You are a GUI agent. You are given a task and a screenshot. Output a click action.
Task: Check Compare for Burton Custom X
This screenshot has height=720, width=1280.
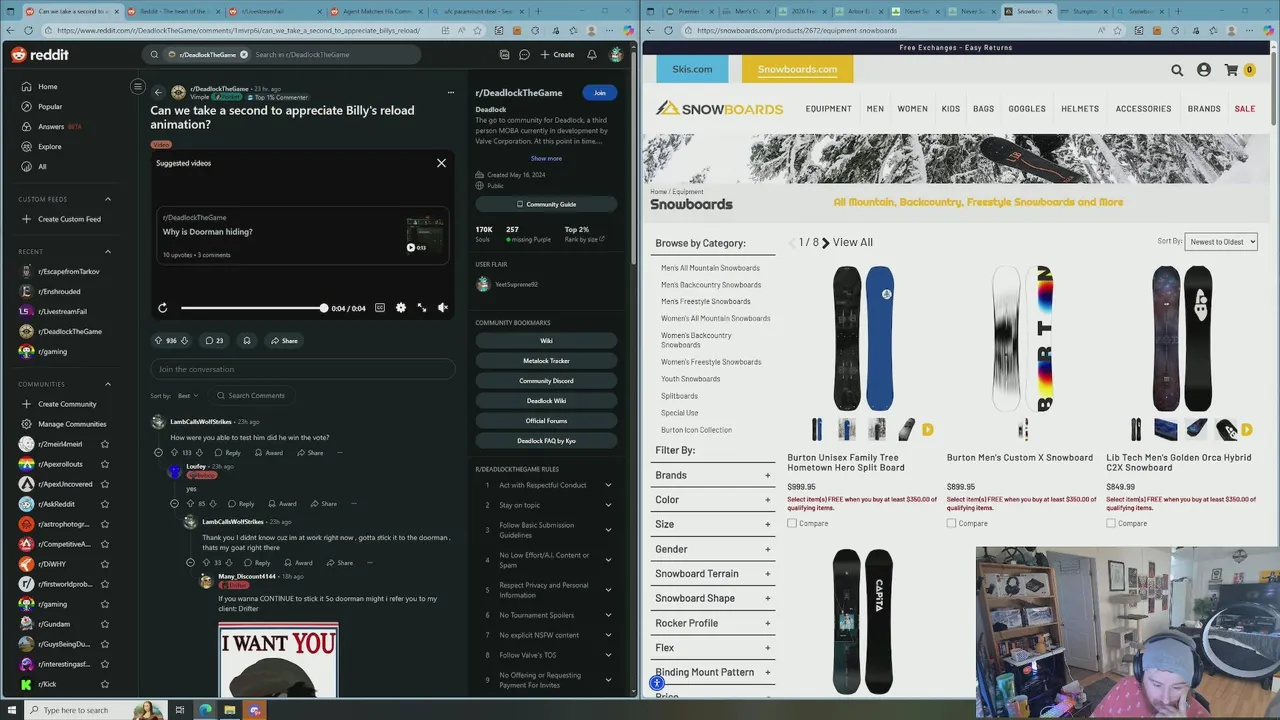pos(952,524)
